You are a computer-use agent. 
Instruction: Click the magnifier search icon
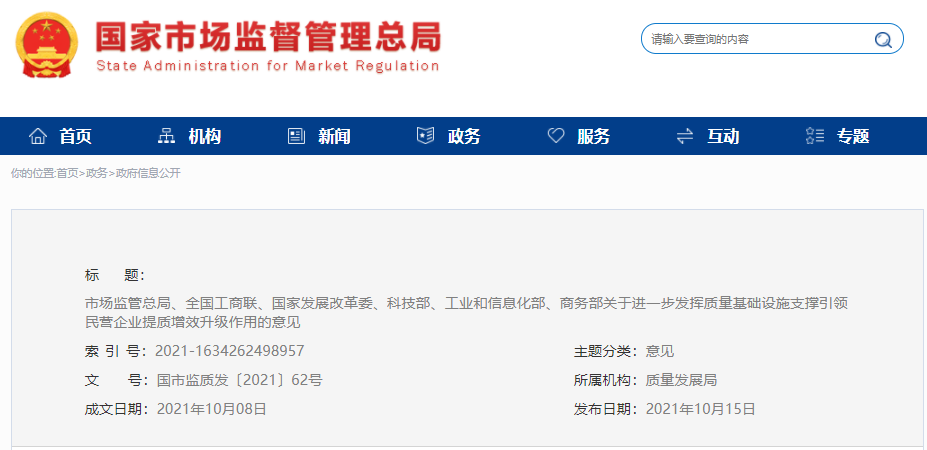tap(883, 40)
